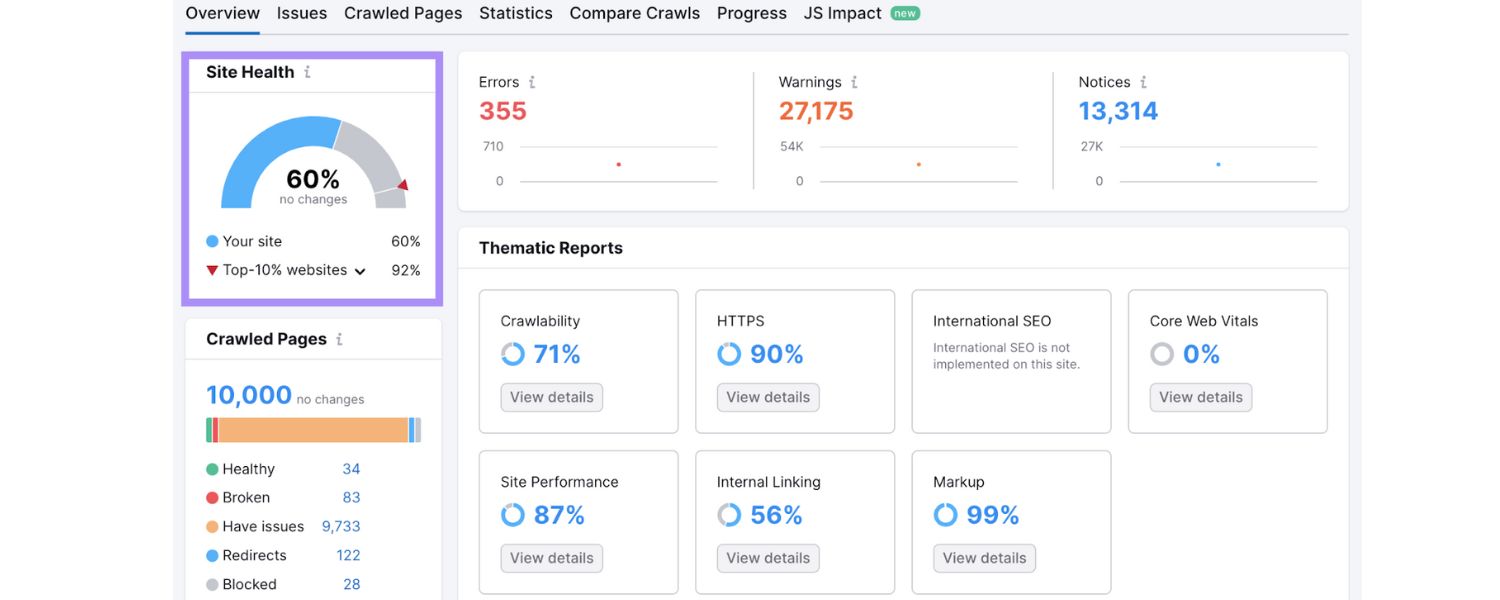Click the Notices info icon
This screenshot has width=1500, height=600.
(x=1142, y=82)
